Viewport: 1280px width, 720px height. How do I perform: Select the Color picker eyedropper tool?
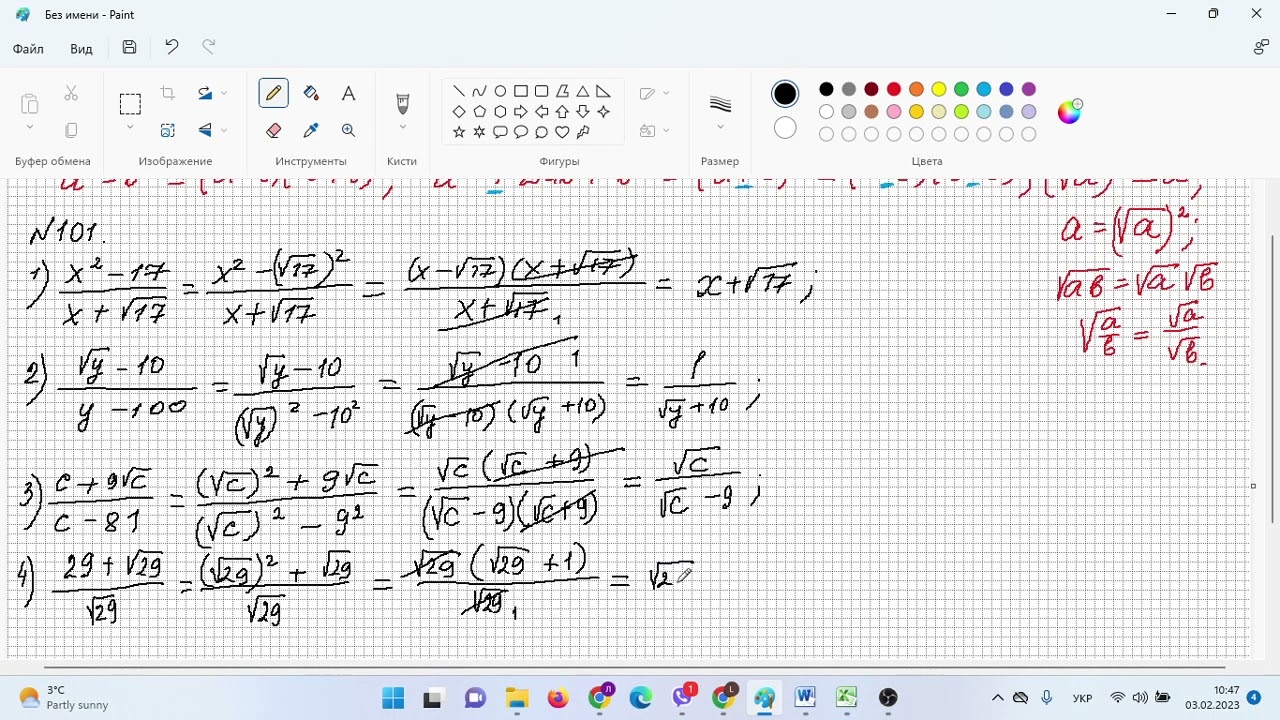point(311,130)
